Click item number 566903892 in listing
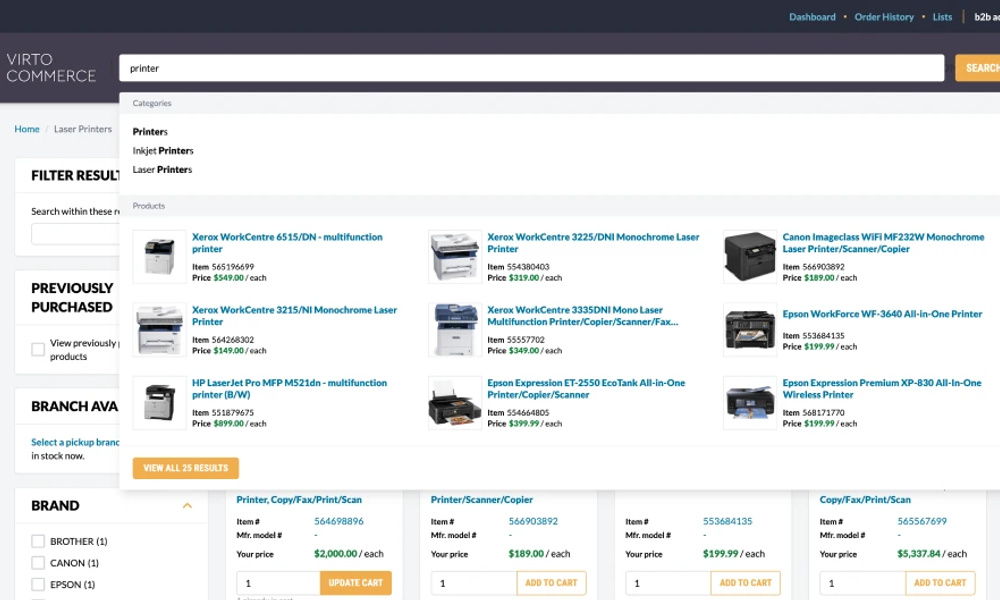This screenshot has width=1000, height=600. point(533,521)
